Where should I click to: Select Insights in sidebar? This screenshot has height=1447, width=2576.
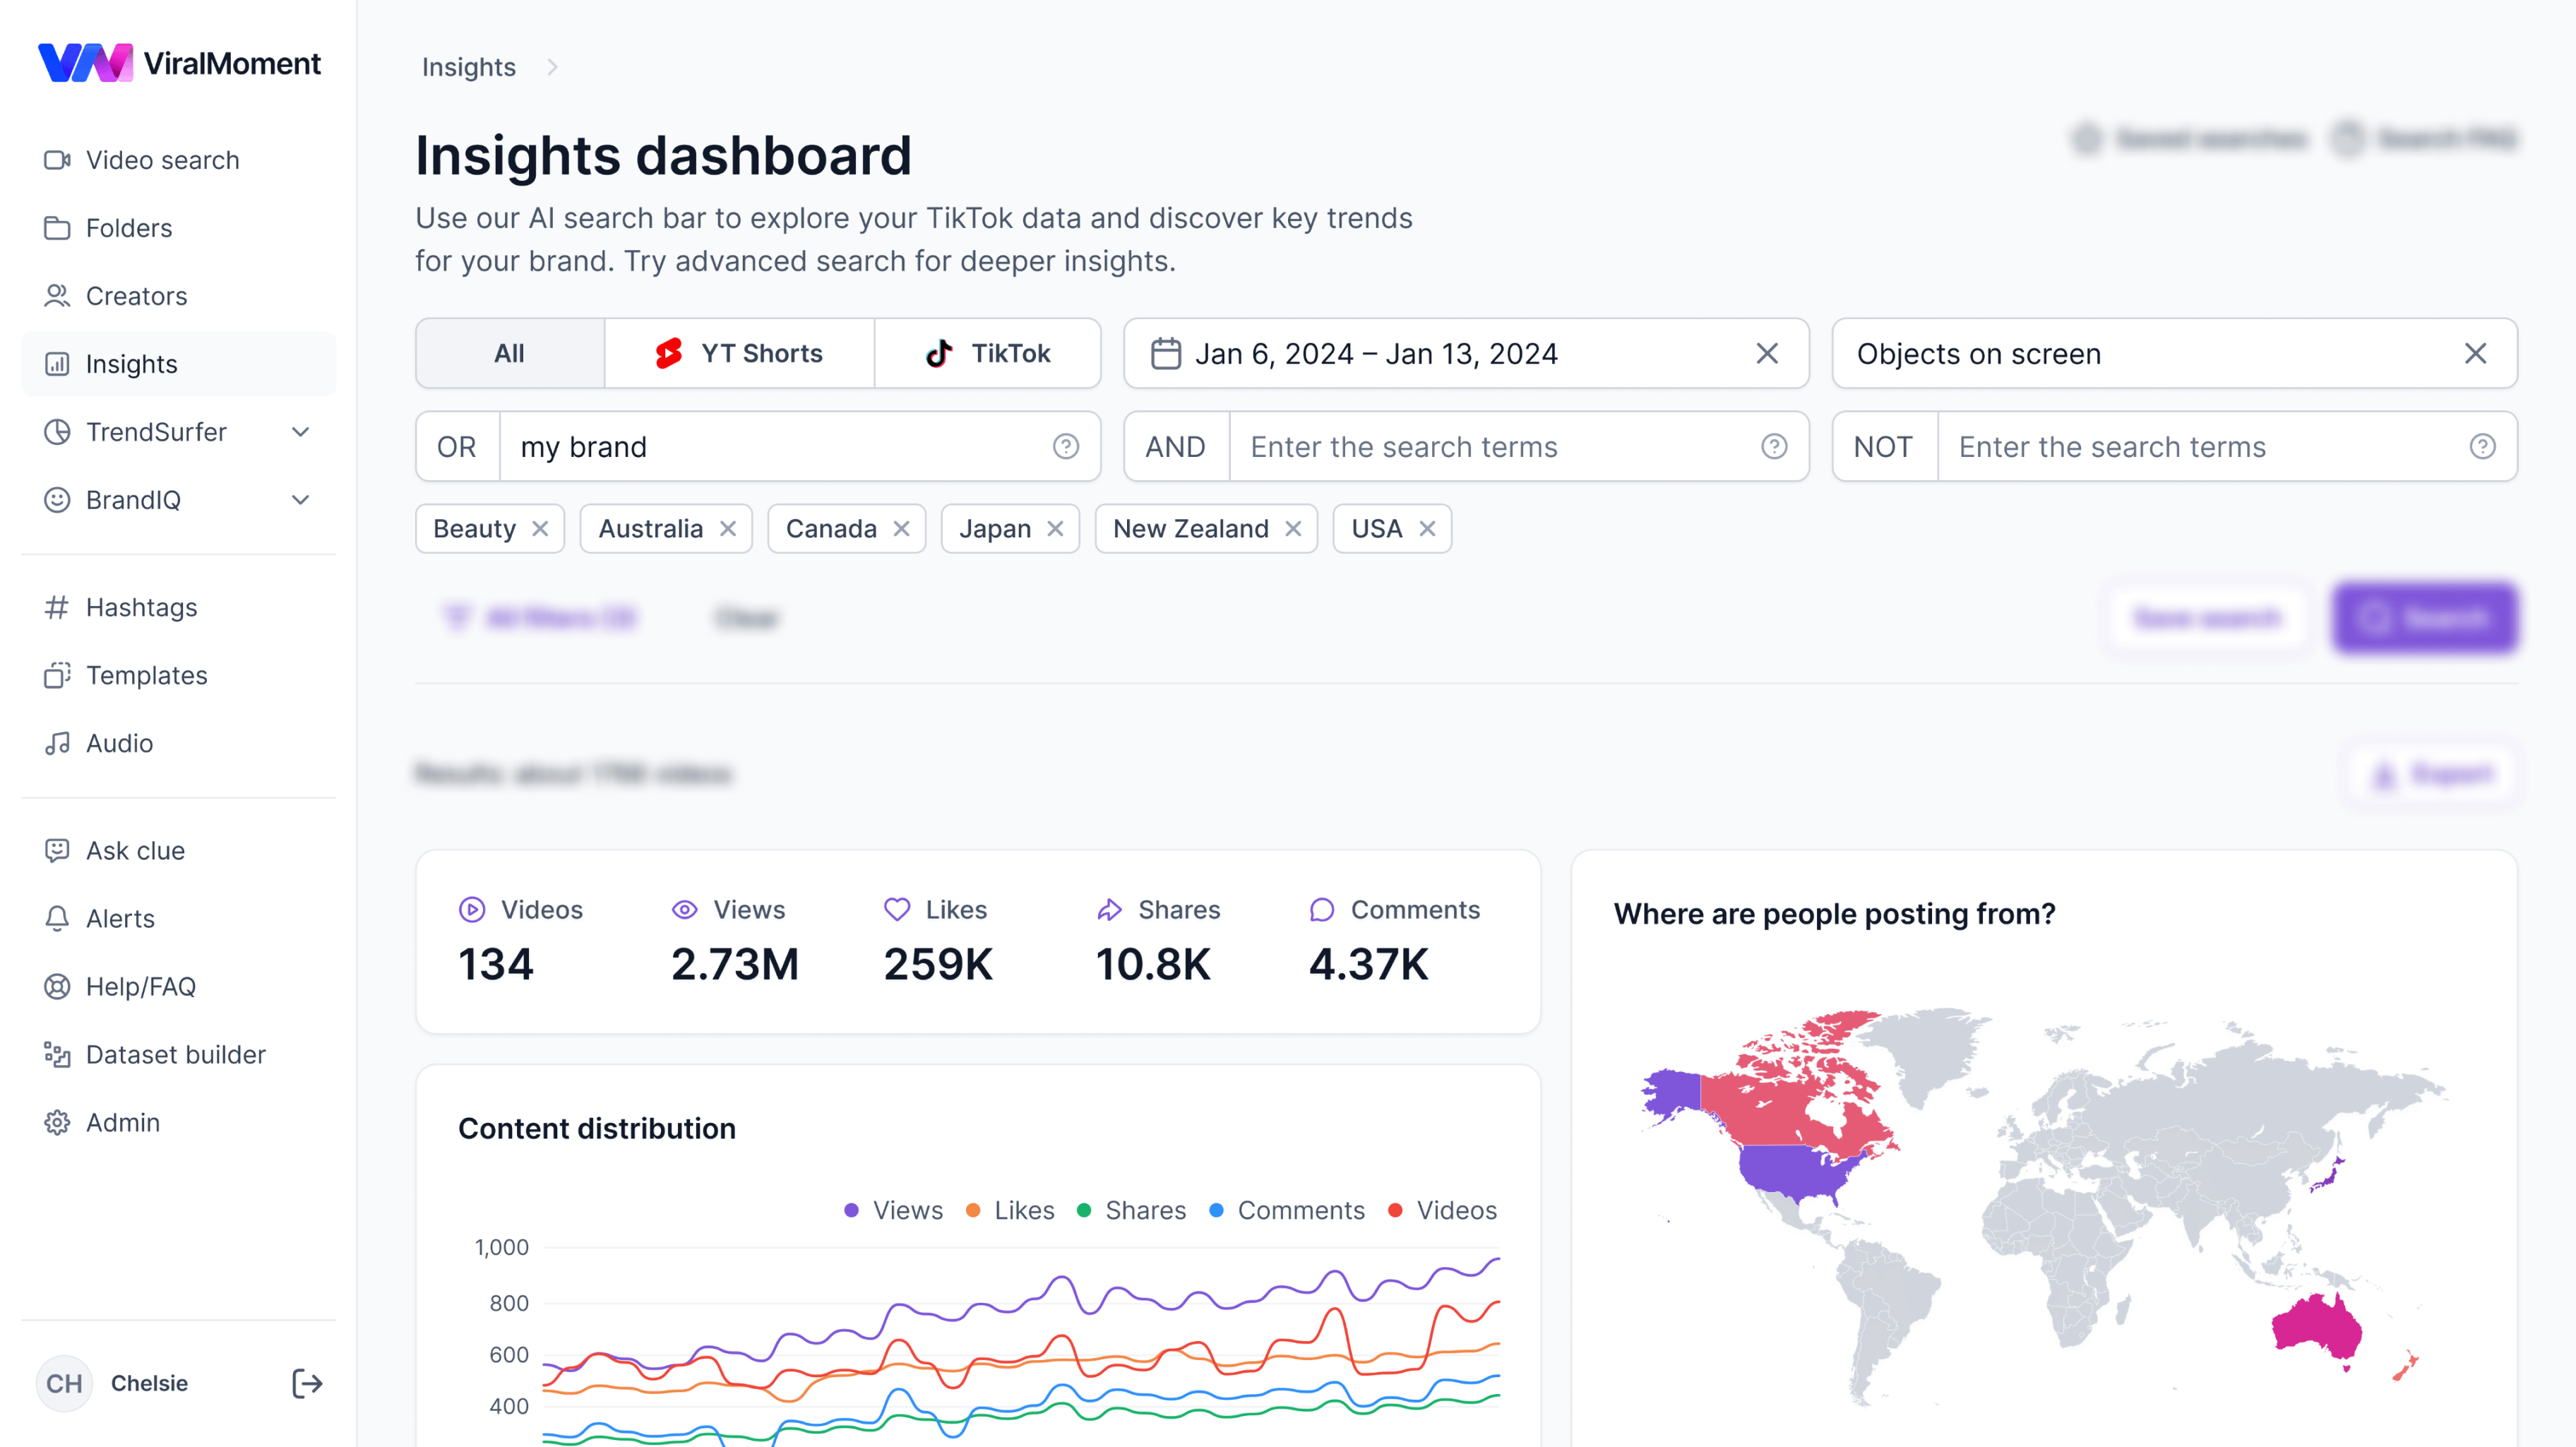178,364
